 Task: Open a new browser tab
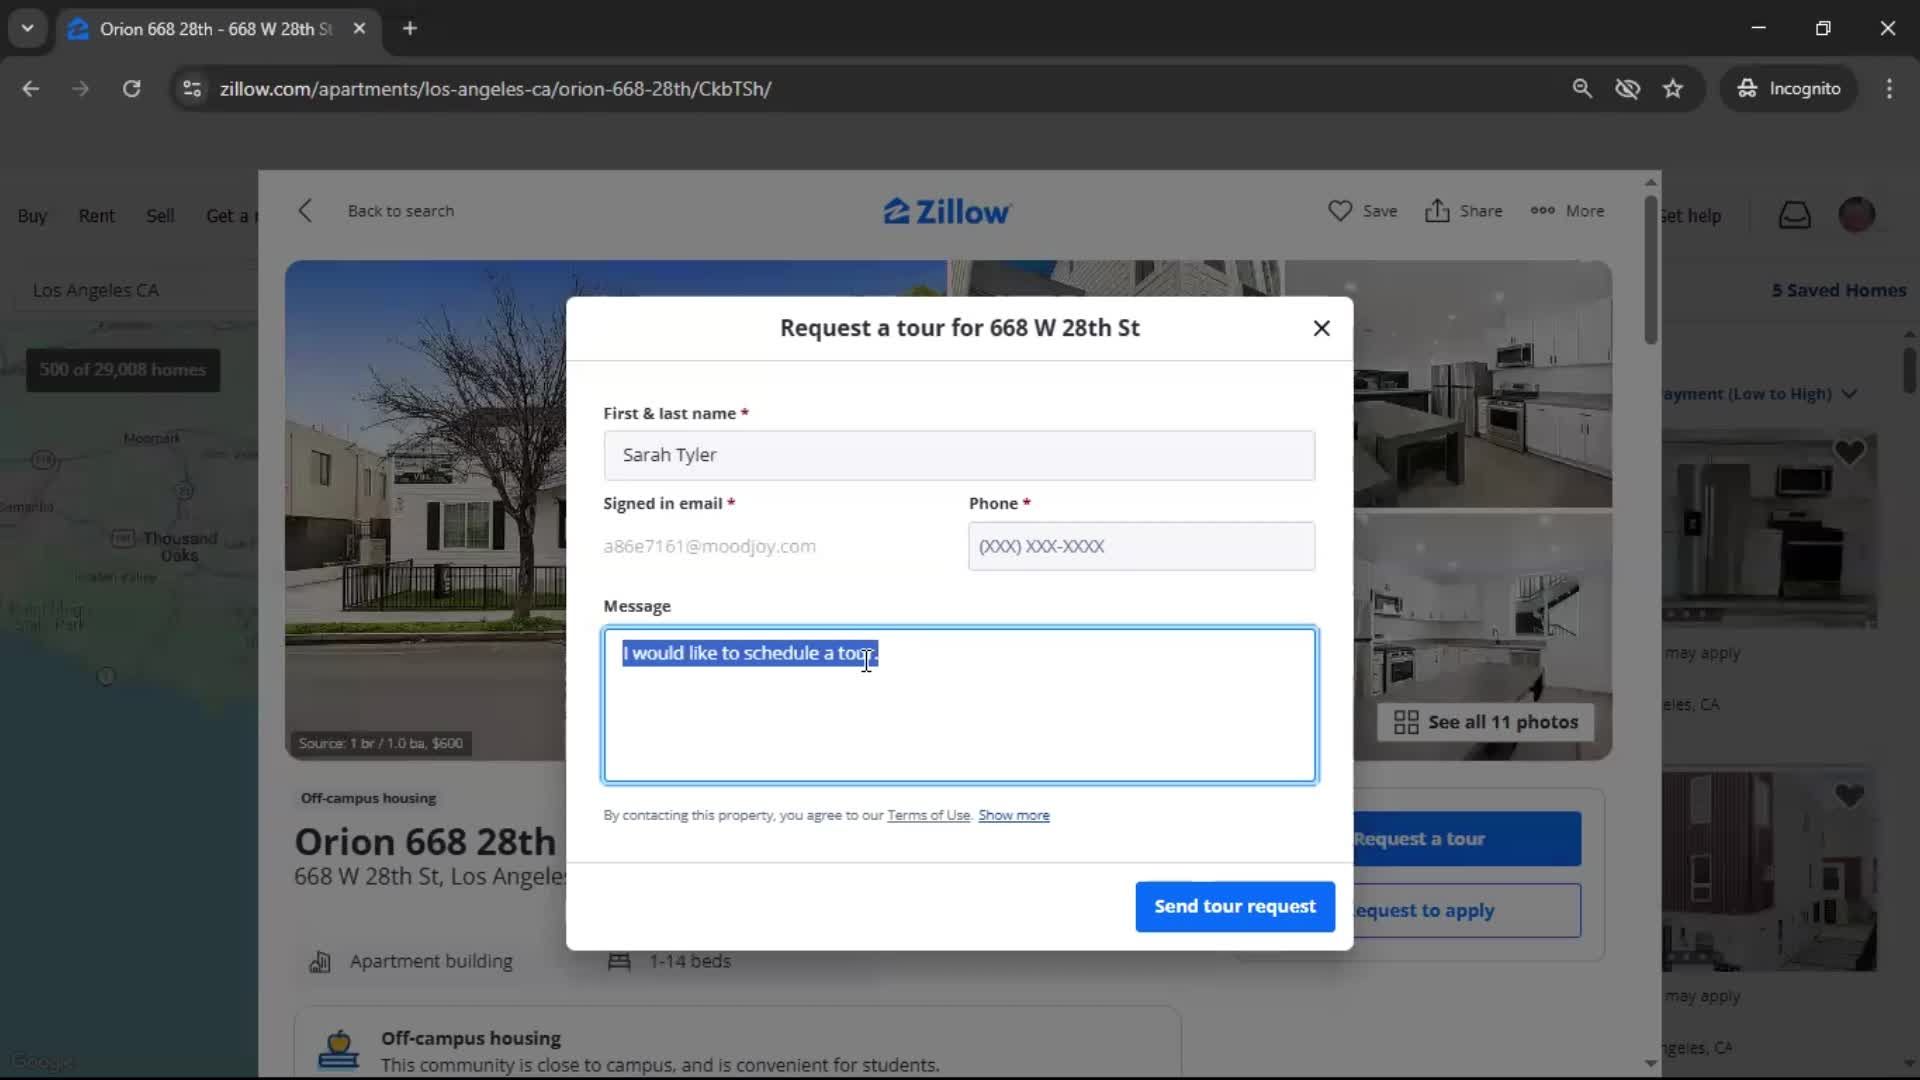pos(410,28)
